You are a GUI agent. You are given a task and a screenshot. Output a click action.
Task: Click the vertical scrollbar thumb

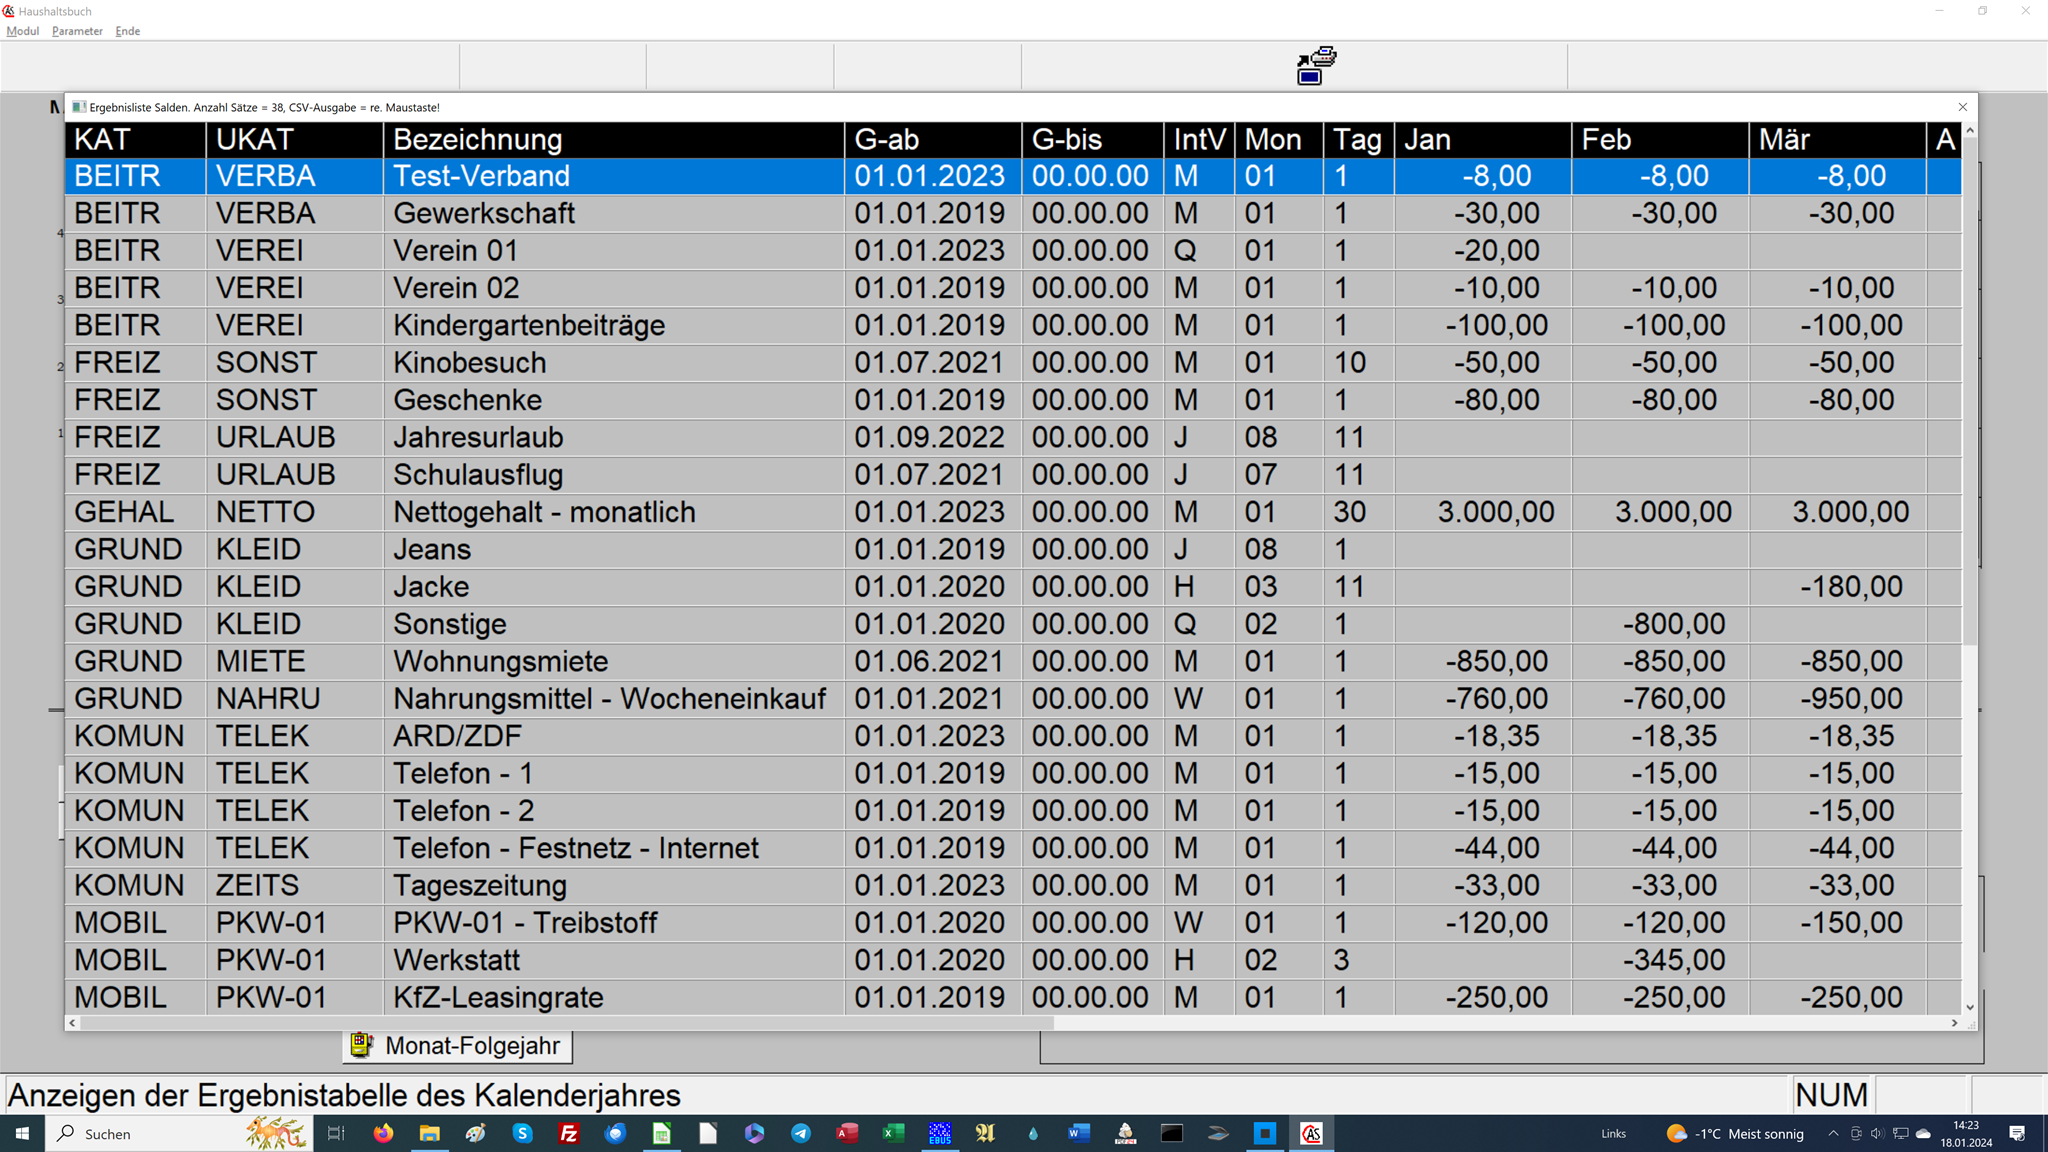click(x=1969, y=391)
